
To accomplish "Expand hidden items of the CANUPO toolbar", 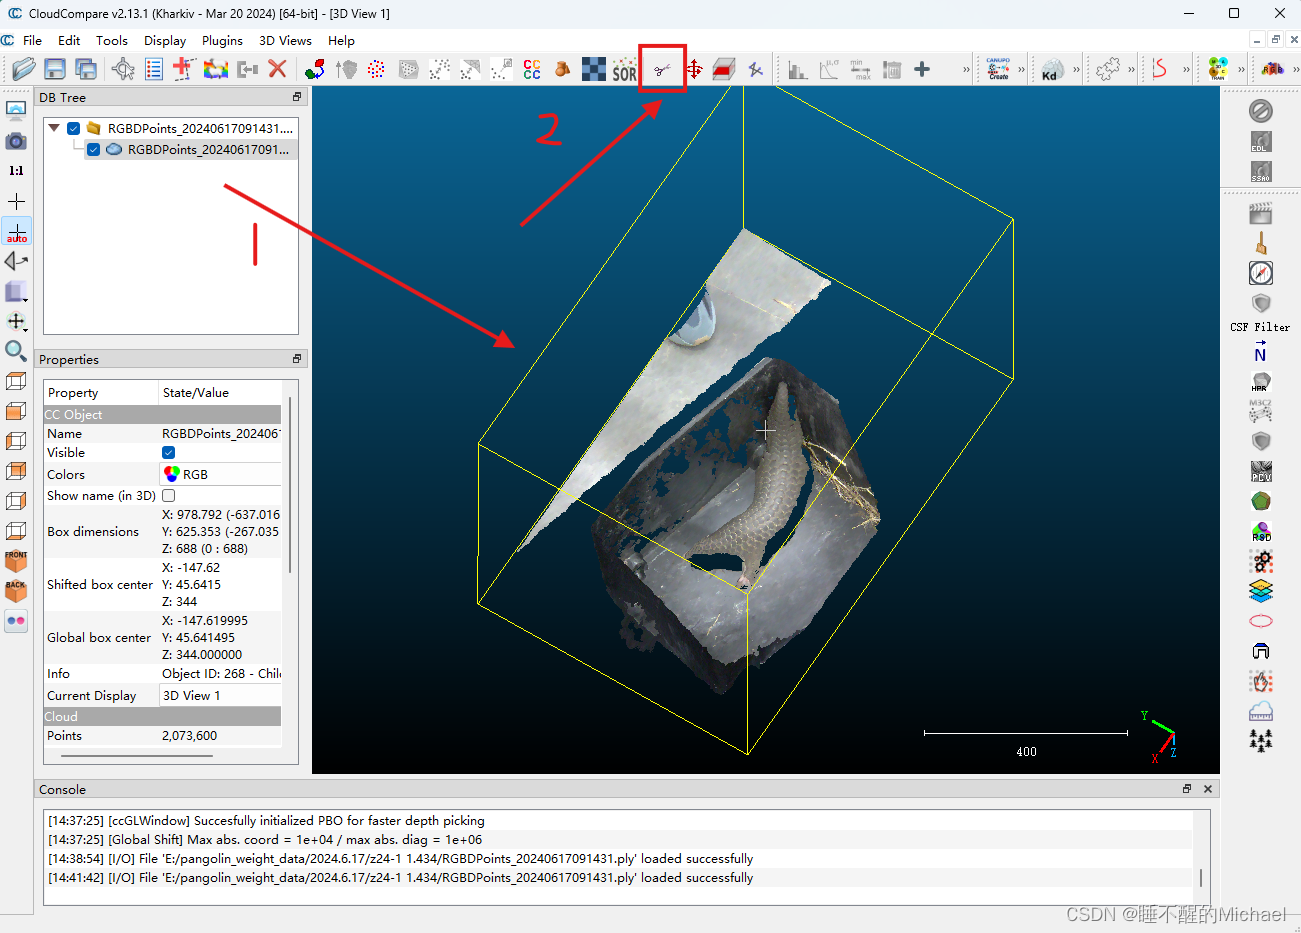I will [1021, 69].
